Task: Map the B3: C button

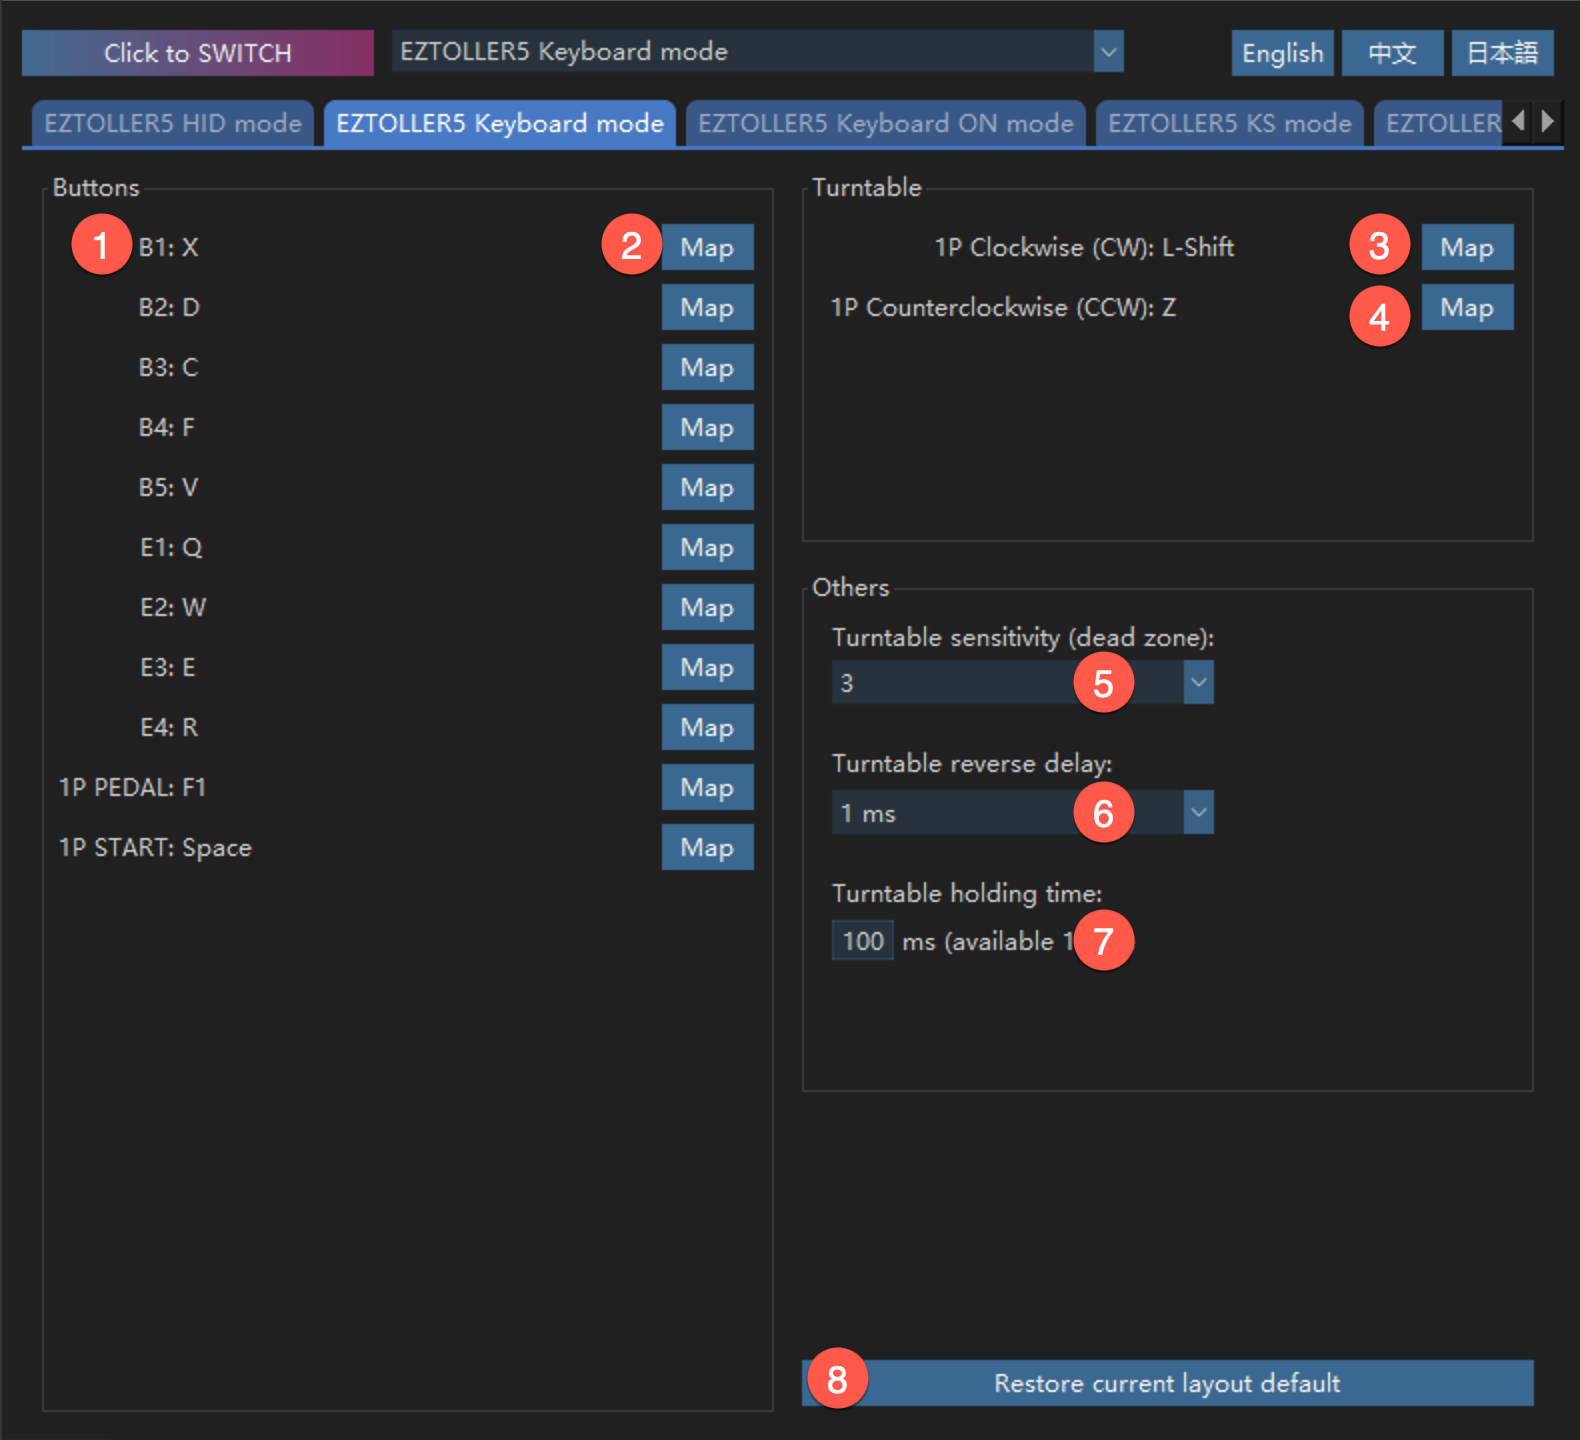Action: click(x=708, y=367)
